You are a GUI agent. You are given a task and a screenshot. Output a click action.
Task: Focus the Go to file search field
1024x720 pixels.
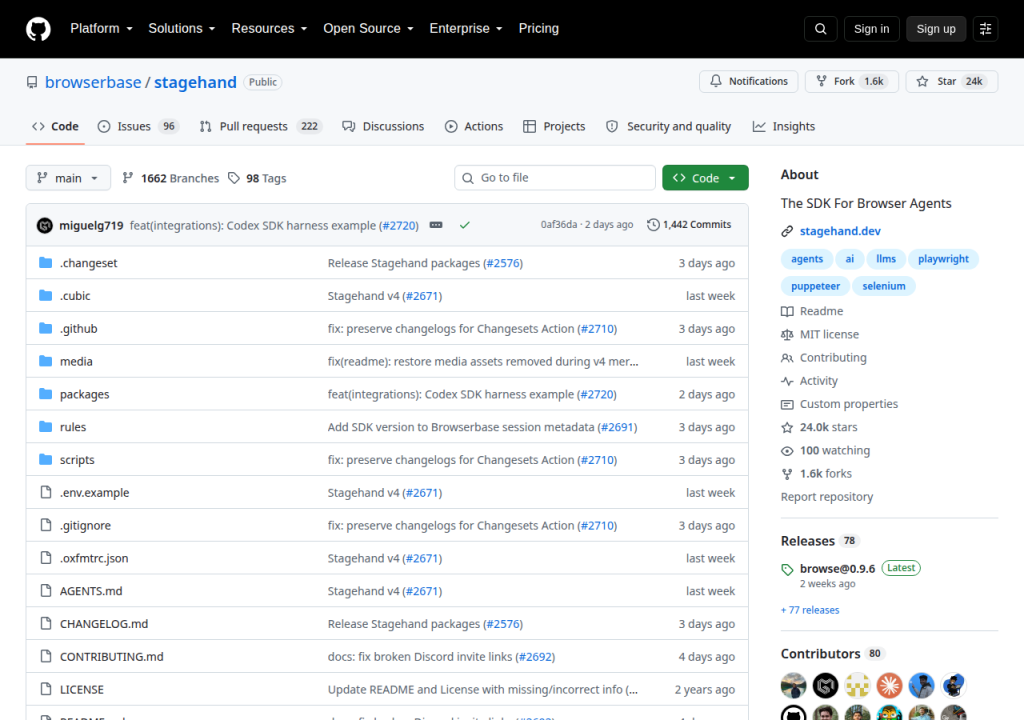coord(554,178)
